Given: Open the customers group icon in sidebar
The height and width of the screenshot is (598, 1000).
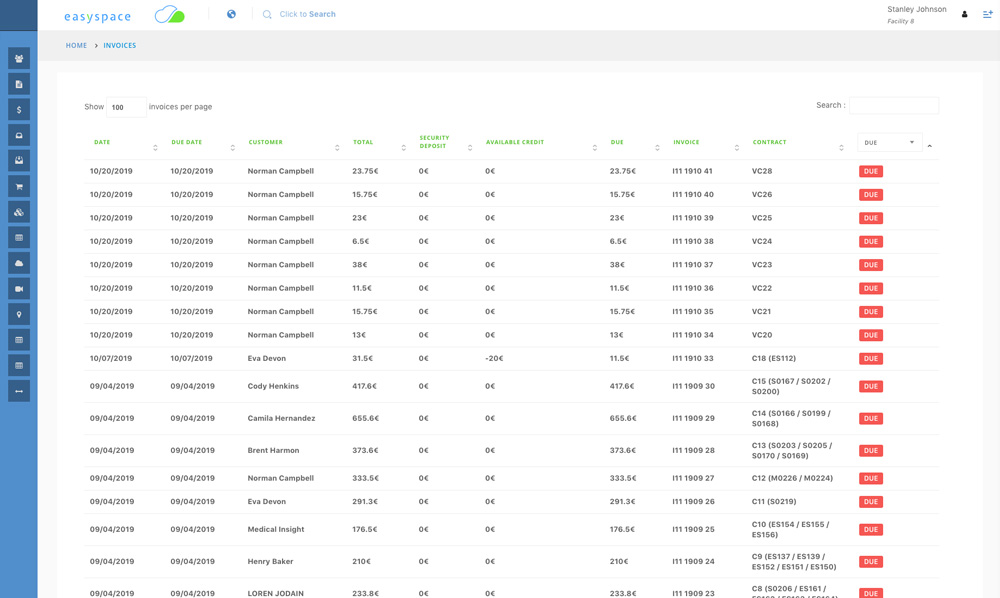Looking at the screenshot, I should [19, 58].
